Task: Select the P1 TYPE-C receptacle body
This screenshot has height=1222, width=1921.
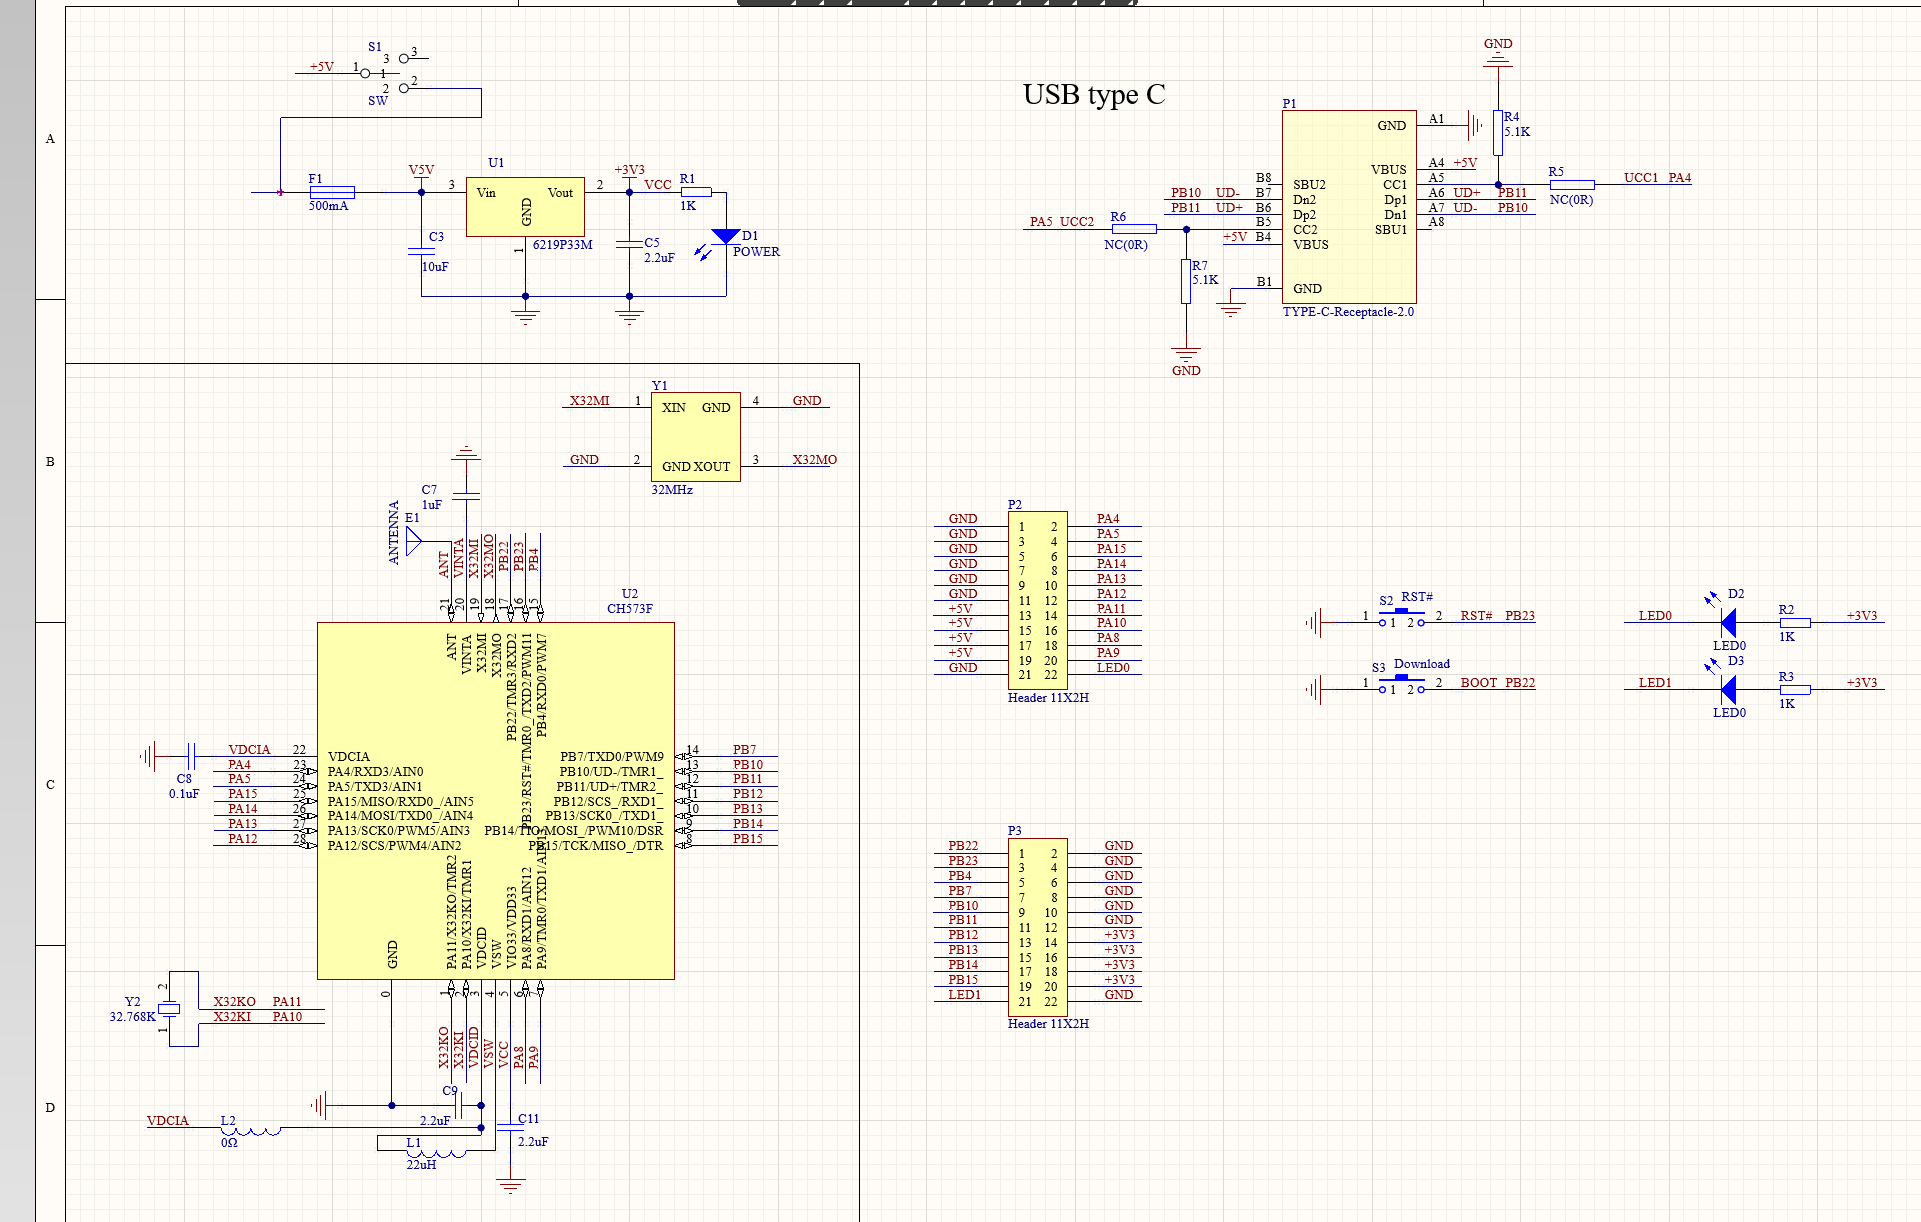Action: (1349, 207)
